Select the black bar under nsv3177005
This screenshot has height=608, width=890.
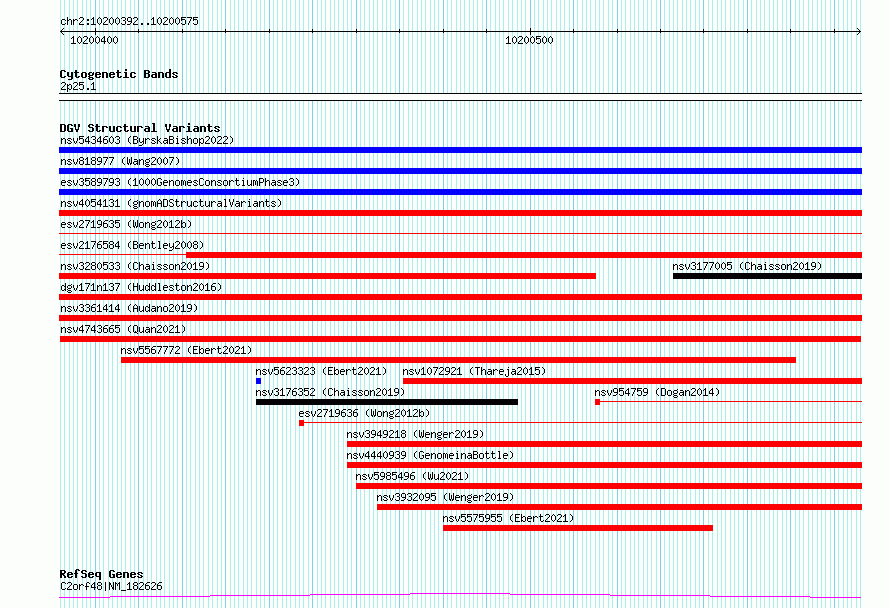point(767,276)
